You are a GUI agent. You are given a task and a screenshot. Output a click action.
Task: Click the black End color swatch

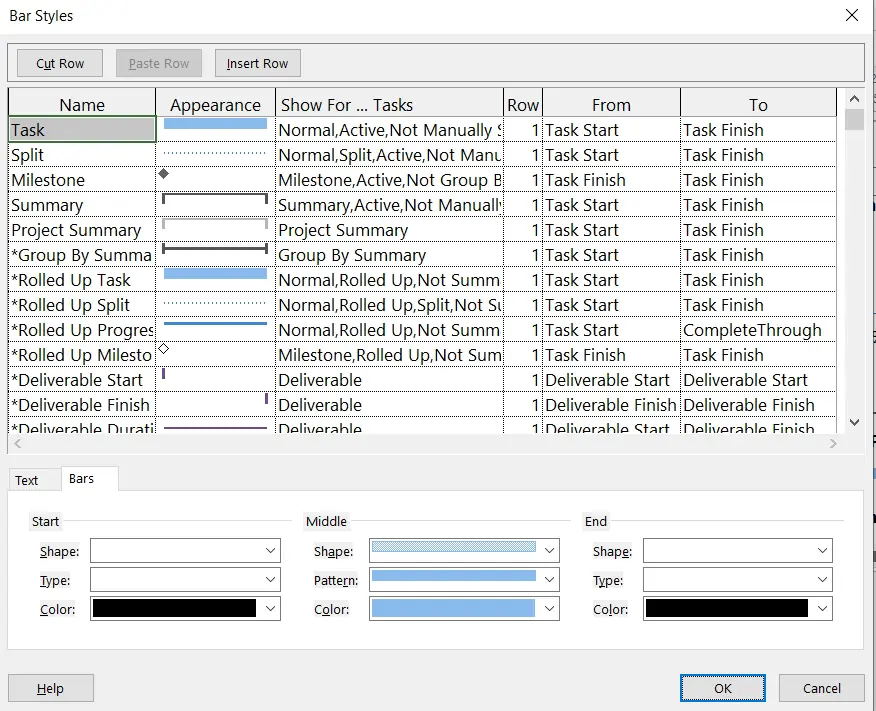[727, 608]
